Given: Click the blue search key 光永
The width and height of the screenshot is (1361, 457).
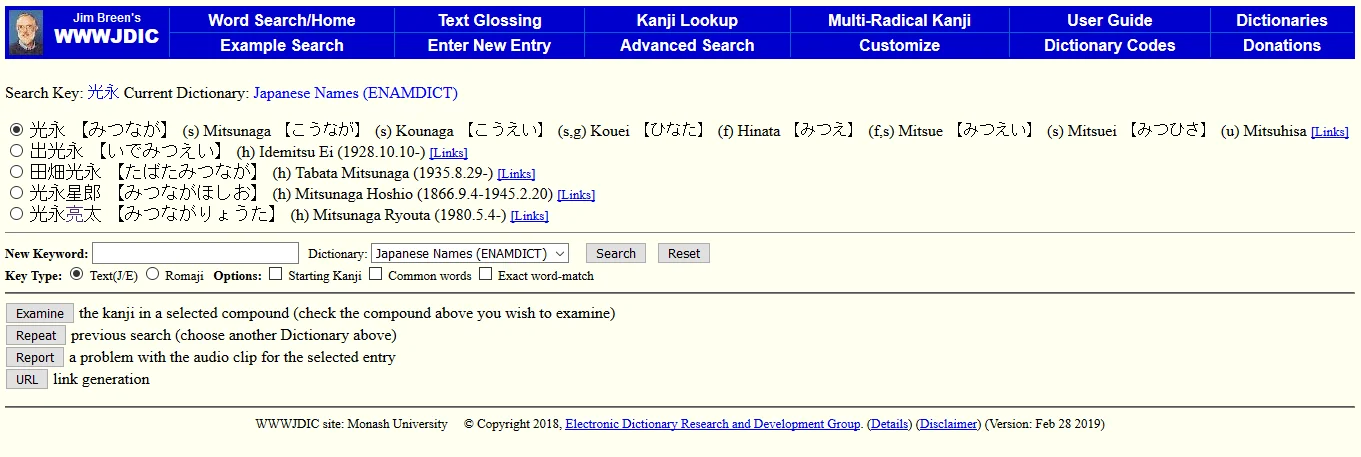Looking at the screenshot, I should (x=103, y=92).
